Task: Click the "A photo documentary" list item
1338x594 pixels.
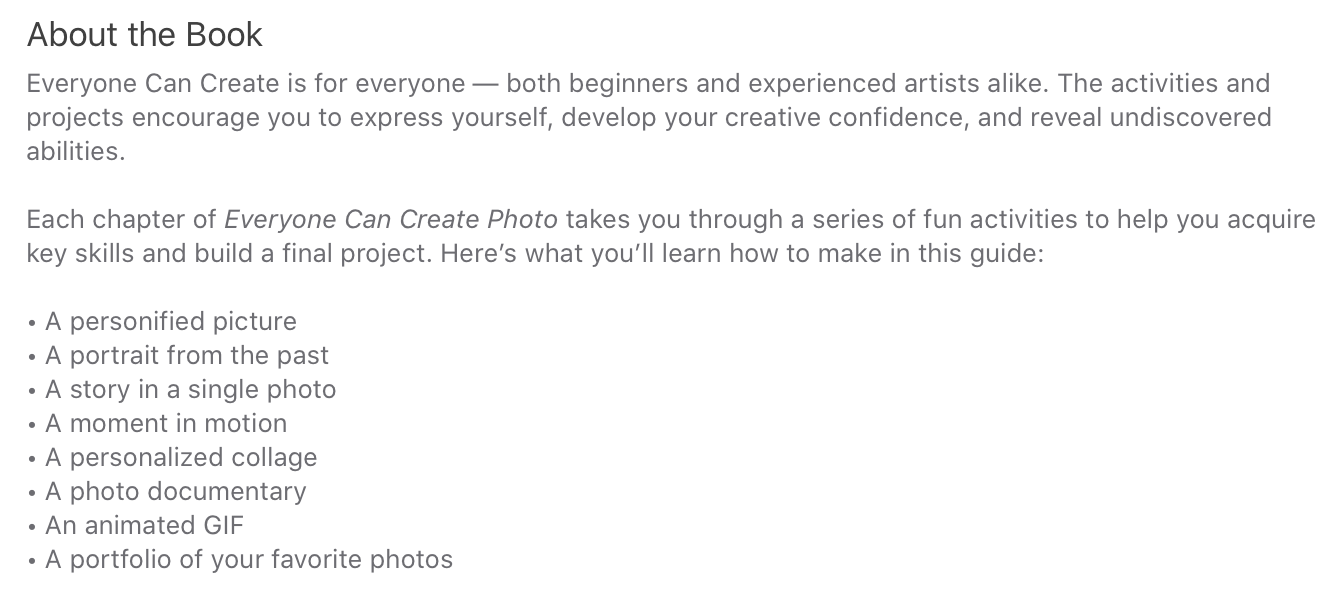Action: 175,491
